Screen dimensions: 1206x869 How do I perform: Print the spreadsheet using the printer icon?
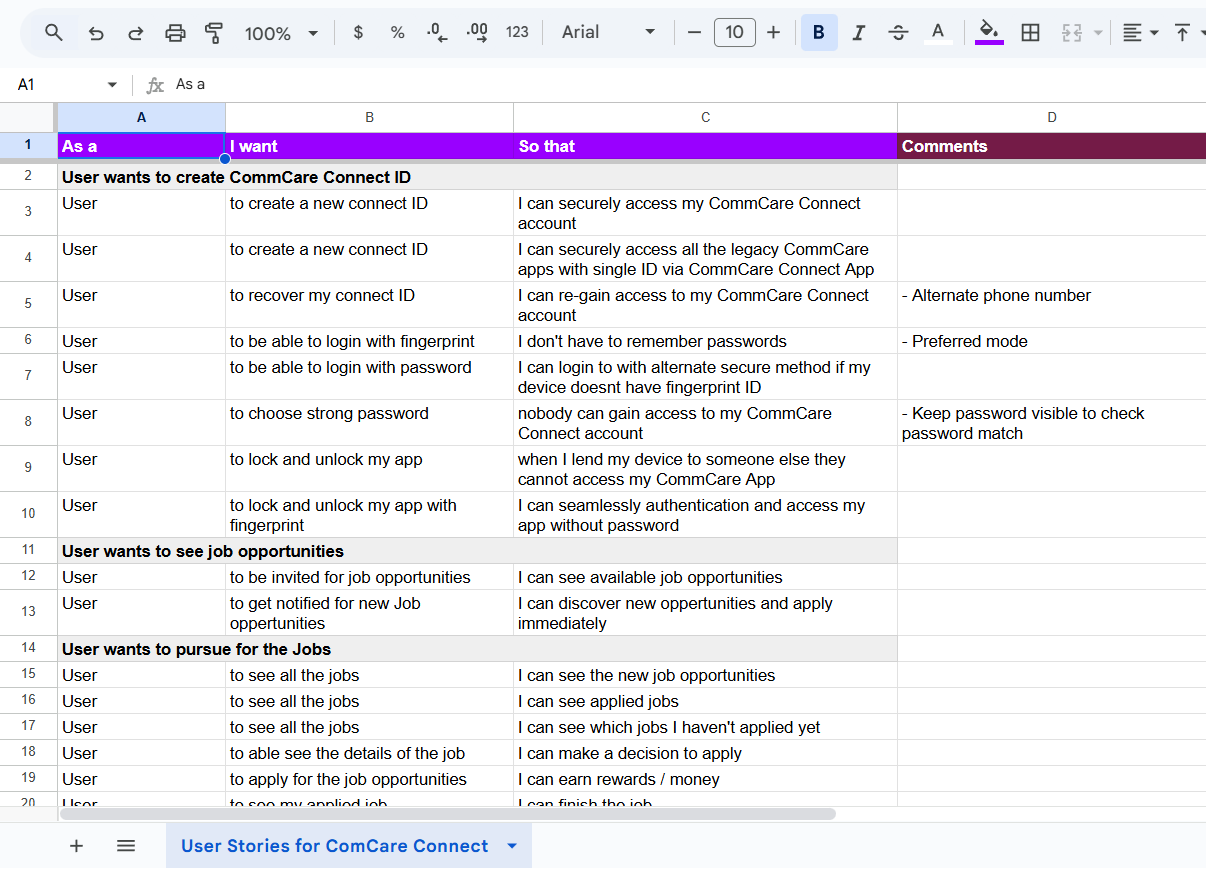(175, 33)
